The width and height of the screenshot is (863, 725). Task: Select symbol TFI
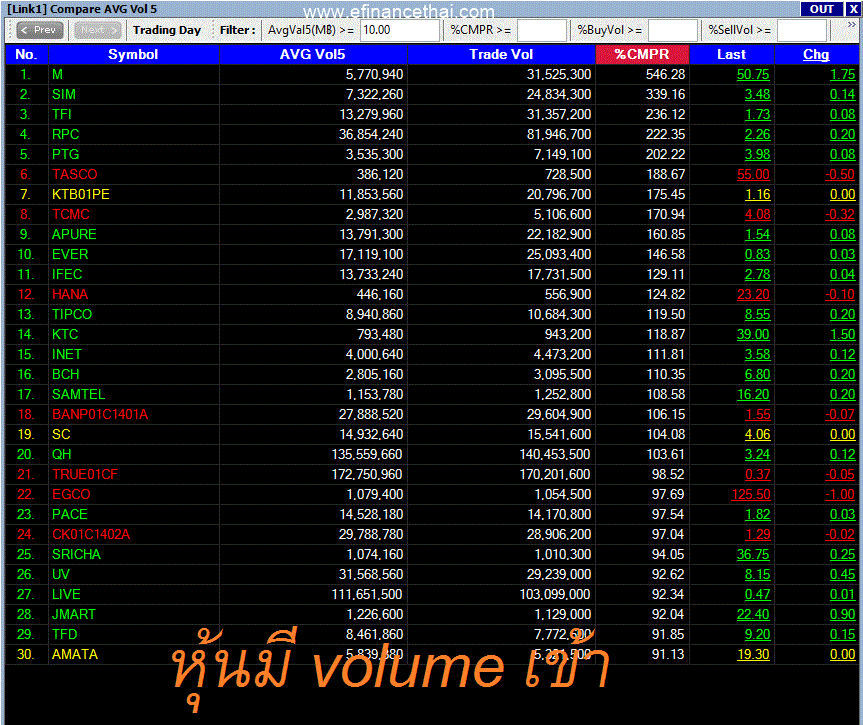pyautogui.click(x=62, y=115)
